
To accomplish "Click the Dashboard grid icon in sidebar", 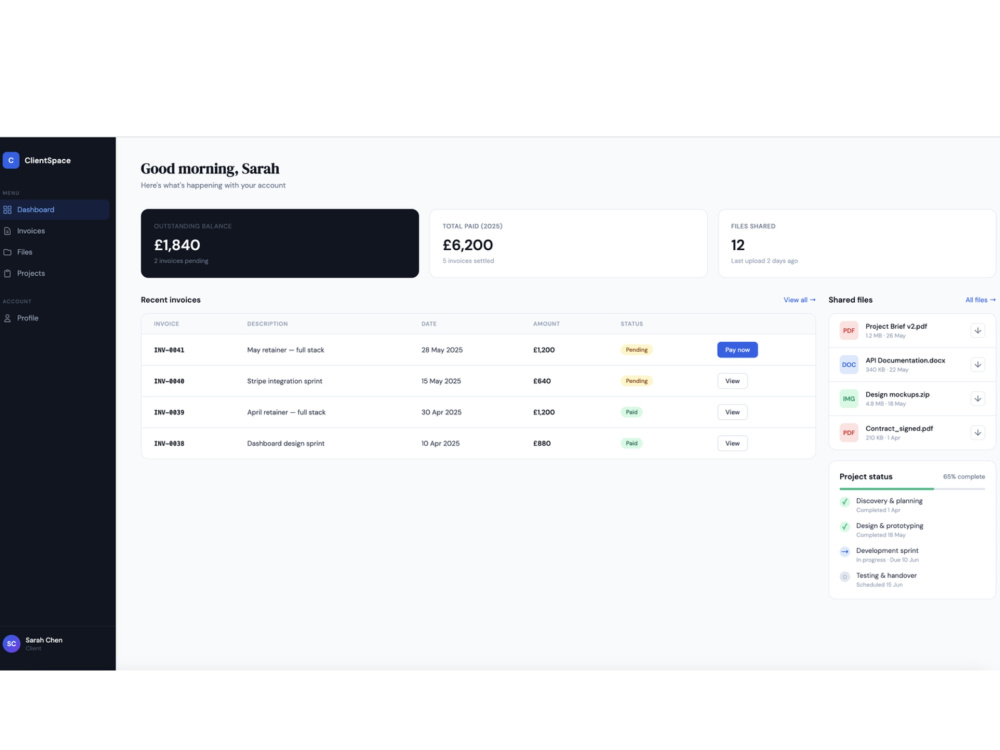I will pyautogui.click(x=8, y=210).
